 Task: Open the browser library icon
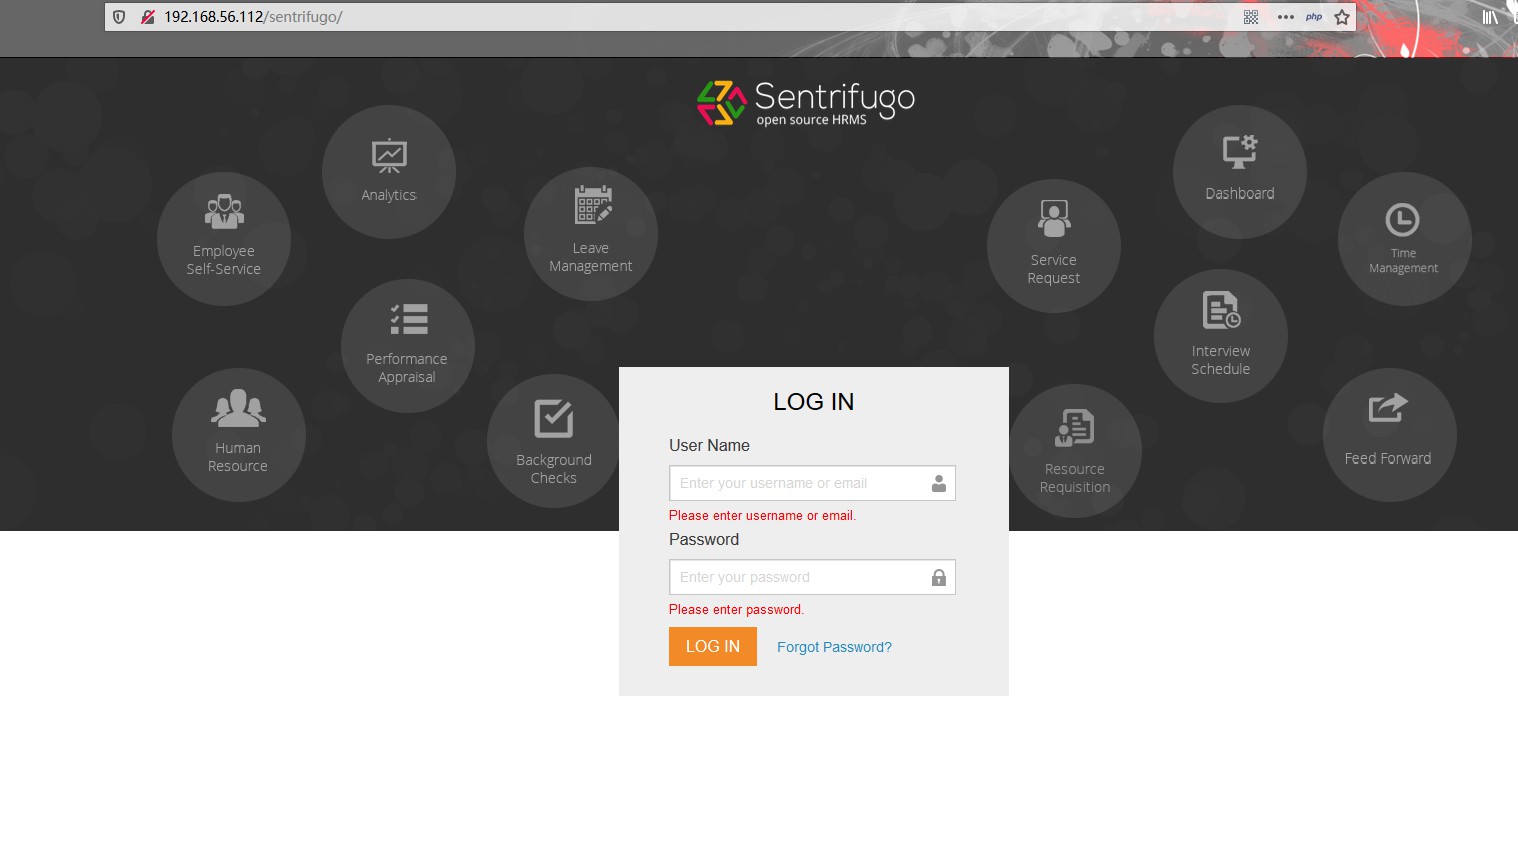[x=1490, y=17]
